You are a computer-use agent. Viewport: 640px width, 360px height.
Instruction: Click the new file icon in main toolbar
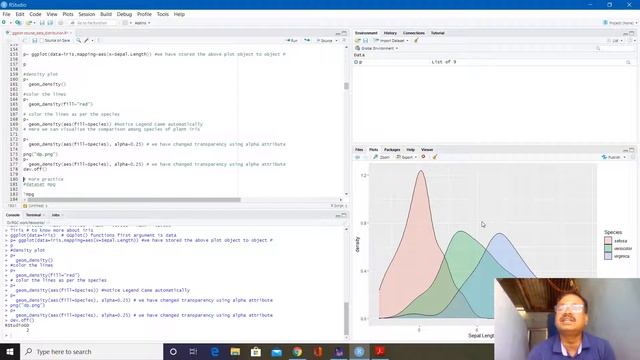[x=4, y=23]
